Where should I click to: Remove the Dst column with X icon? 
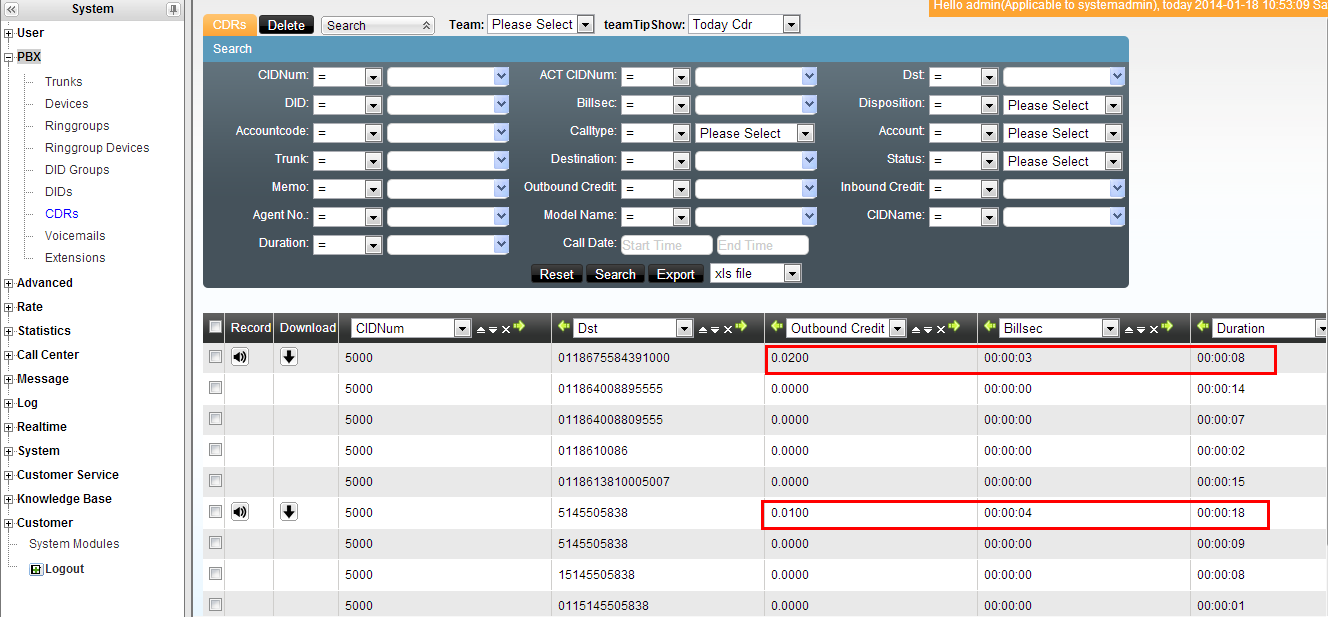coord(728,329)
